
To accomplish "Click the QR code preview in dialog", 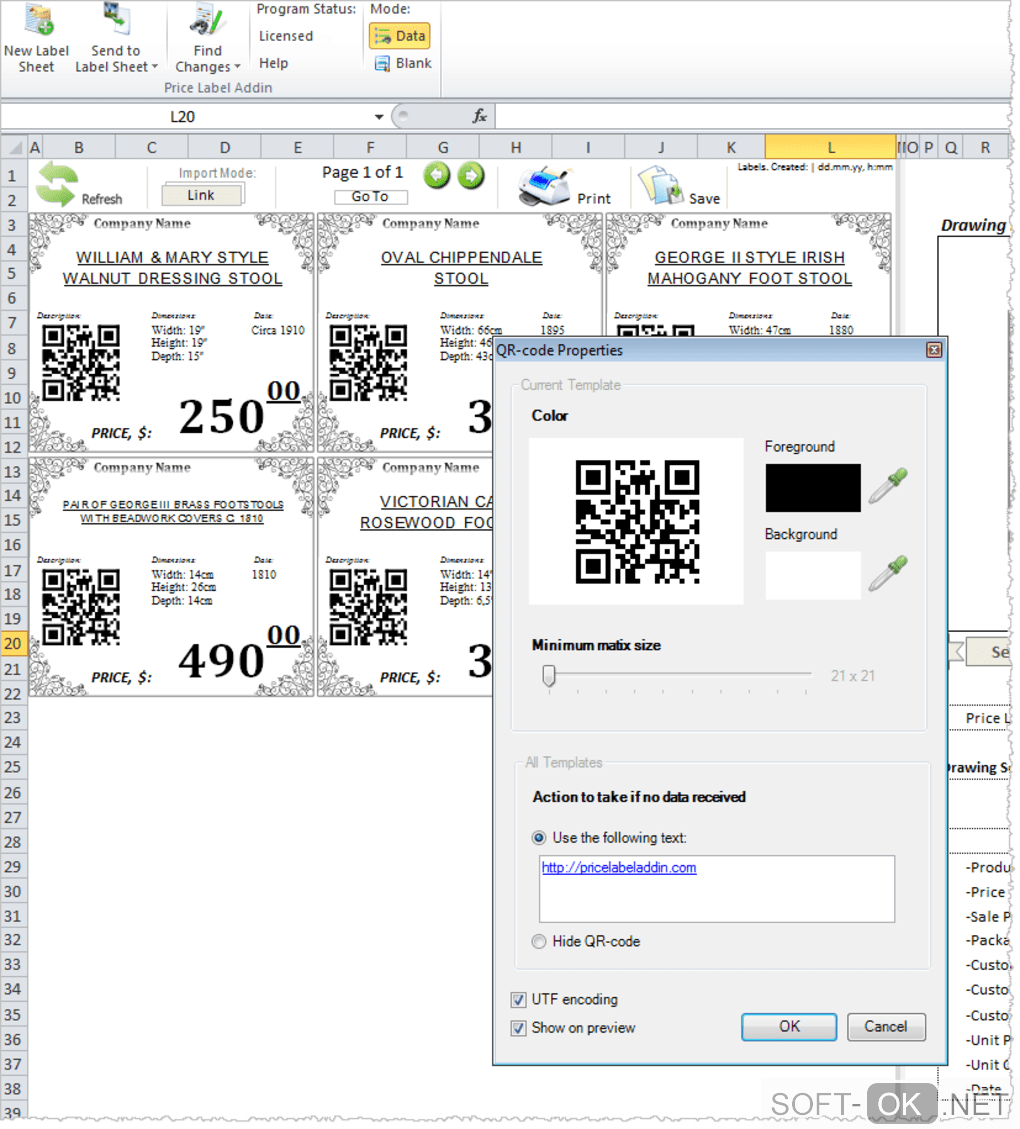I will tap(637, 521).
